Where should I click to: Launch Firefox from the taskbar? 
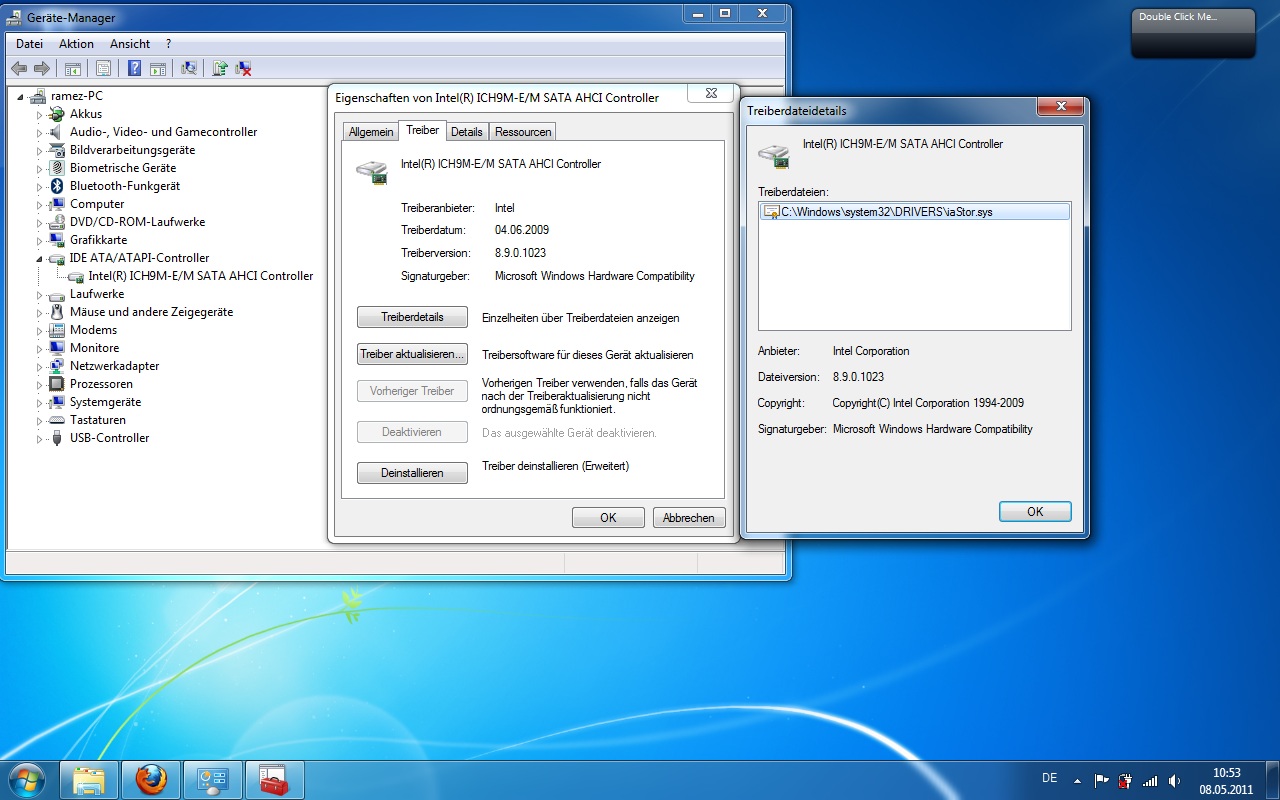pos(151,779)
